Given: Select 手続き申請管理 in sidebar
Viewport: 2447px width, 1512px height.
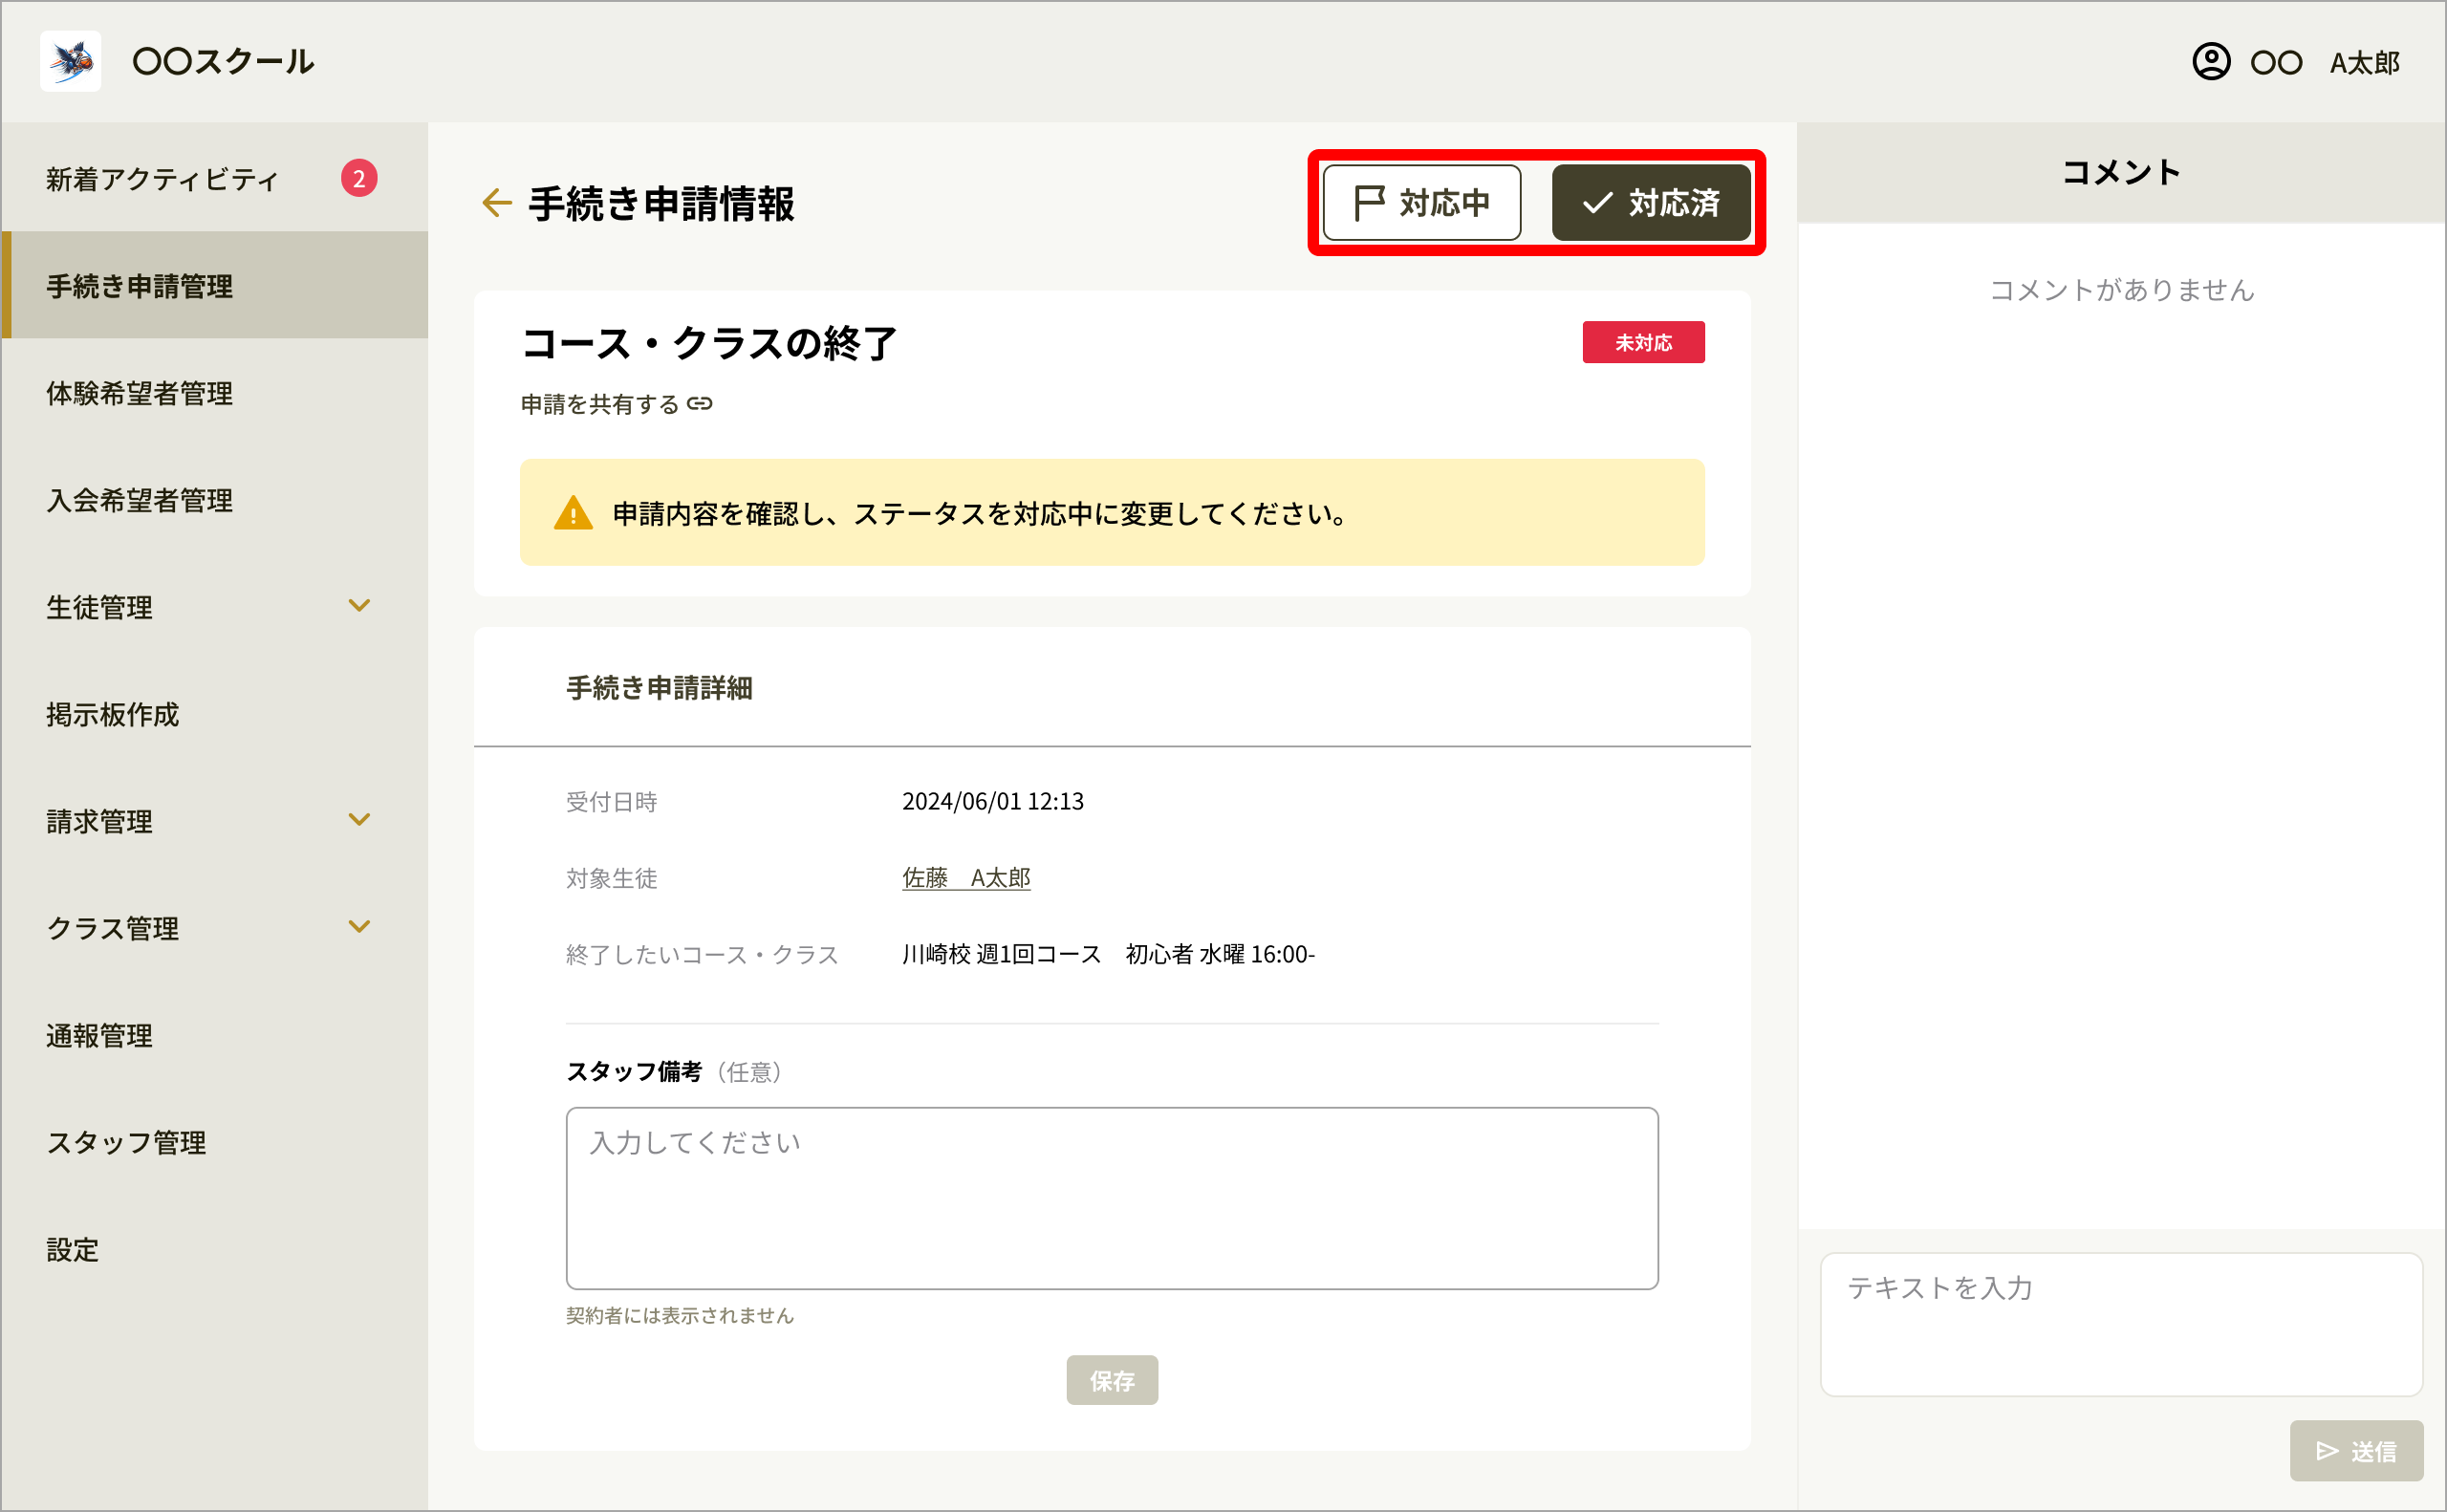Looking at the screenshot, I should (215, 285).
